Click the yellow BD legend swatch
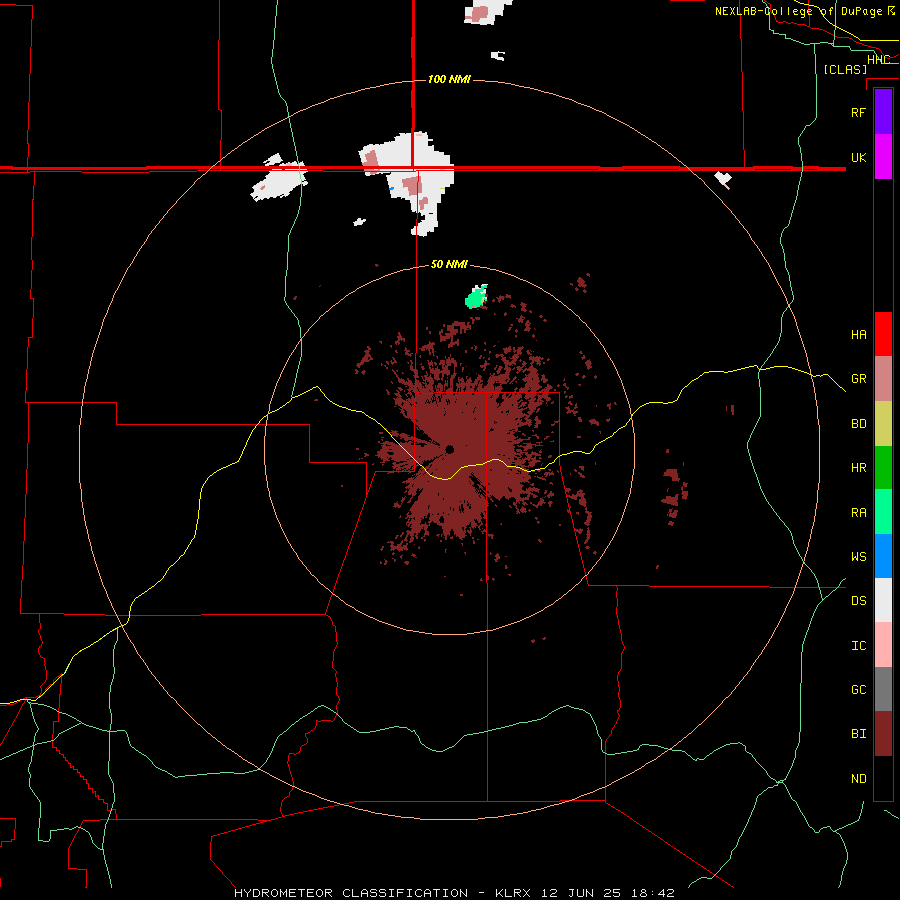 pos(883,423)
